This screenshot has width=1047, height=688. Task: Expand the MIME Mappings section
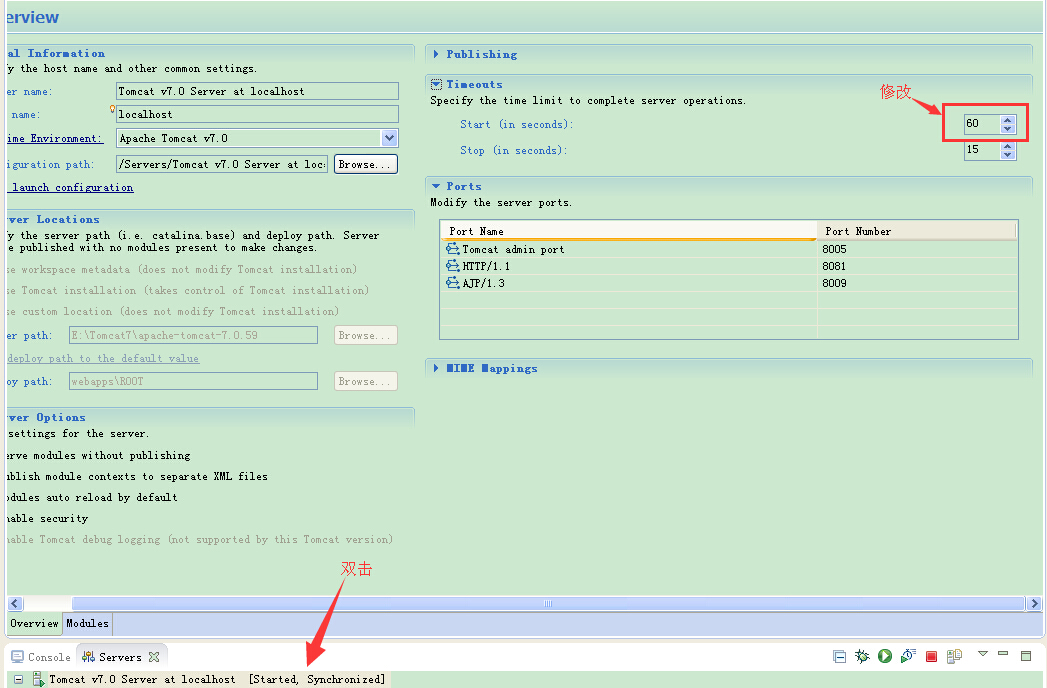pos(436,368)
